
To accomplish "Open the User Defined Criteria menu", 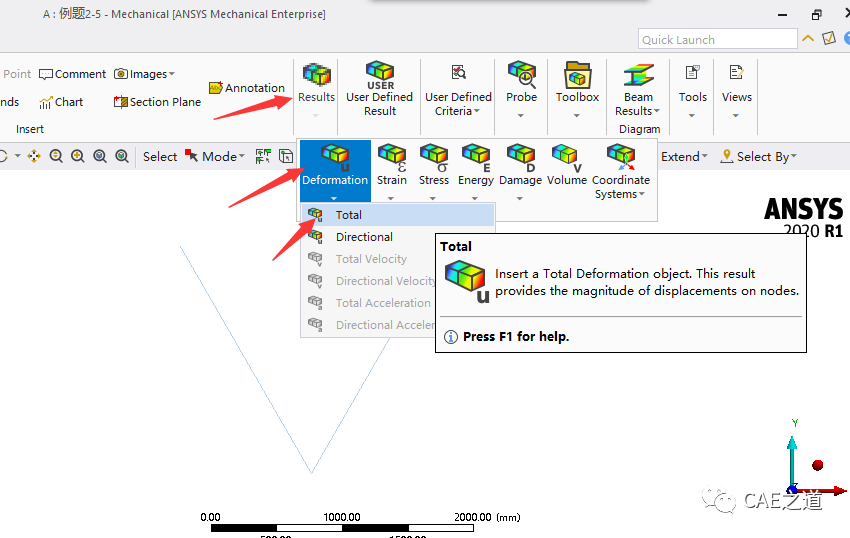I will [x=458, y=89].
